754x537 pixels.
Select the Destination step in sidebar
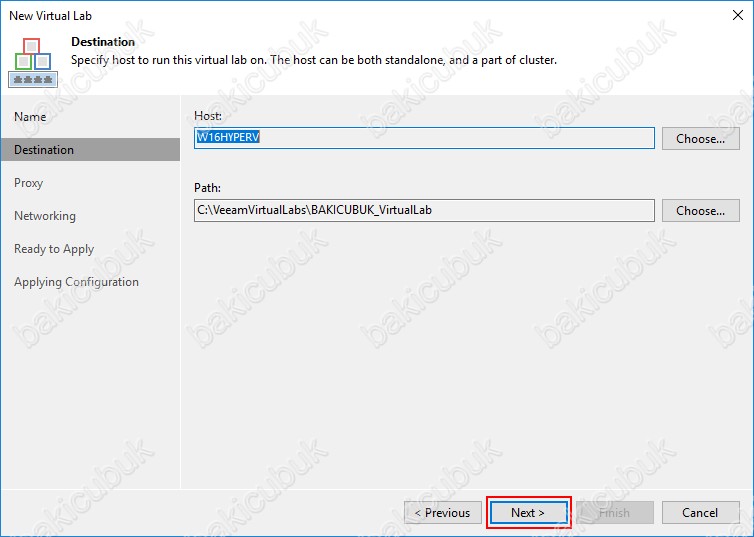tap(44, 150)
